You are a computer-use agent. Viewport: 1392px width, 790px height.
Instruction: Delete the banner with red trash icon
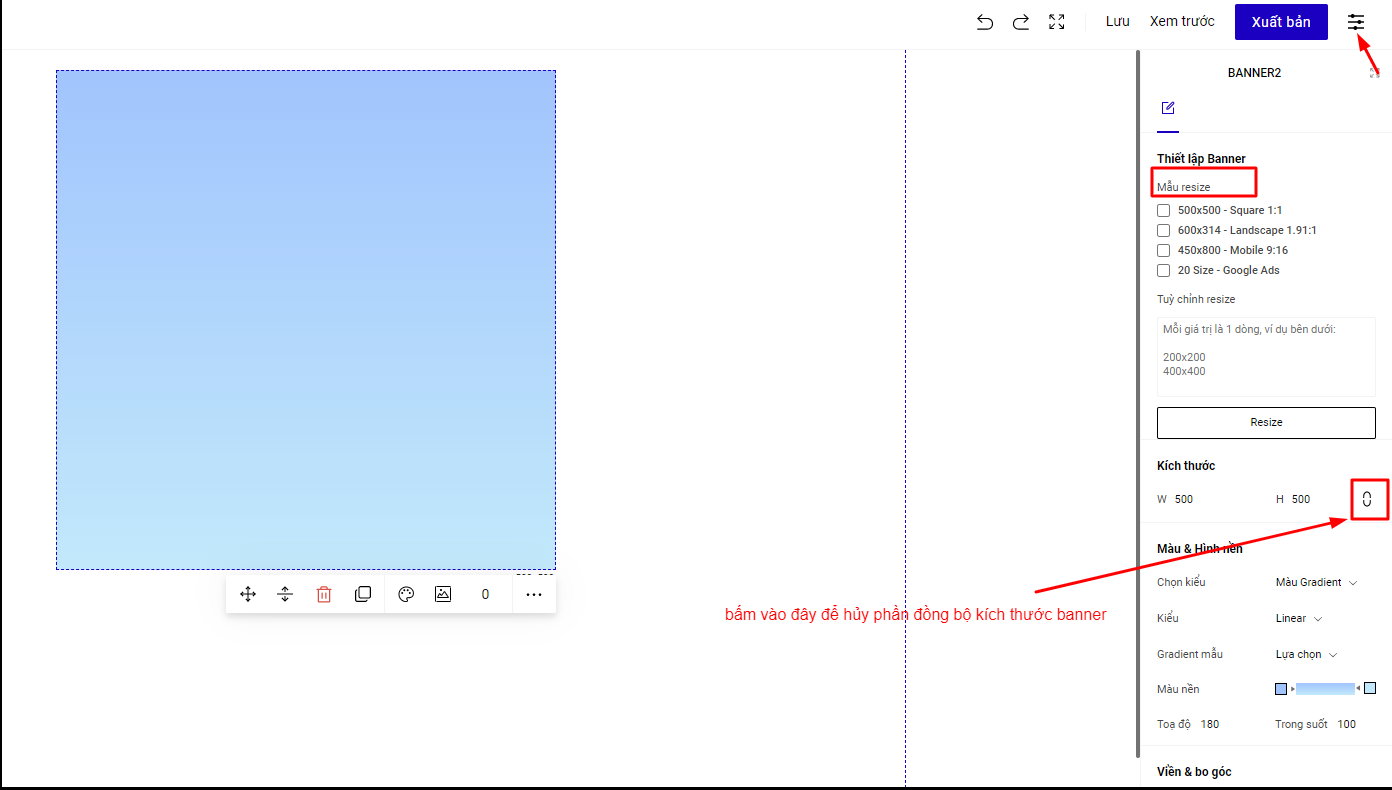[324, 594]
